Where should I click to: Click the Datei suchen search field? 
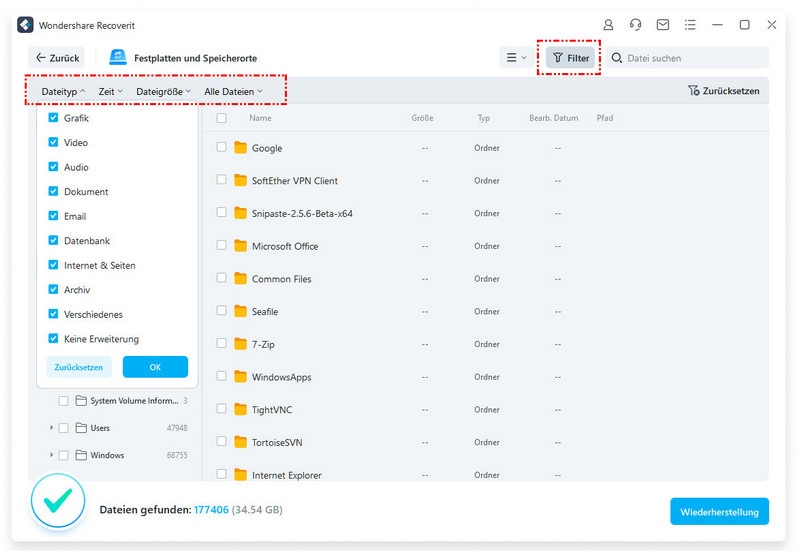pos(688,58)
